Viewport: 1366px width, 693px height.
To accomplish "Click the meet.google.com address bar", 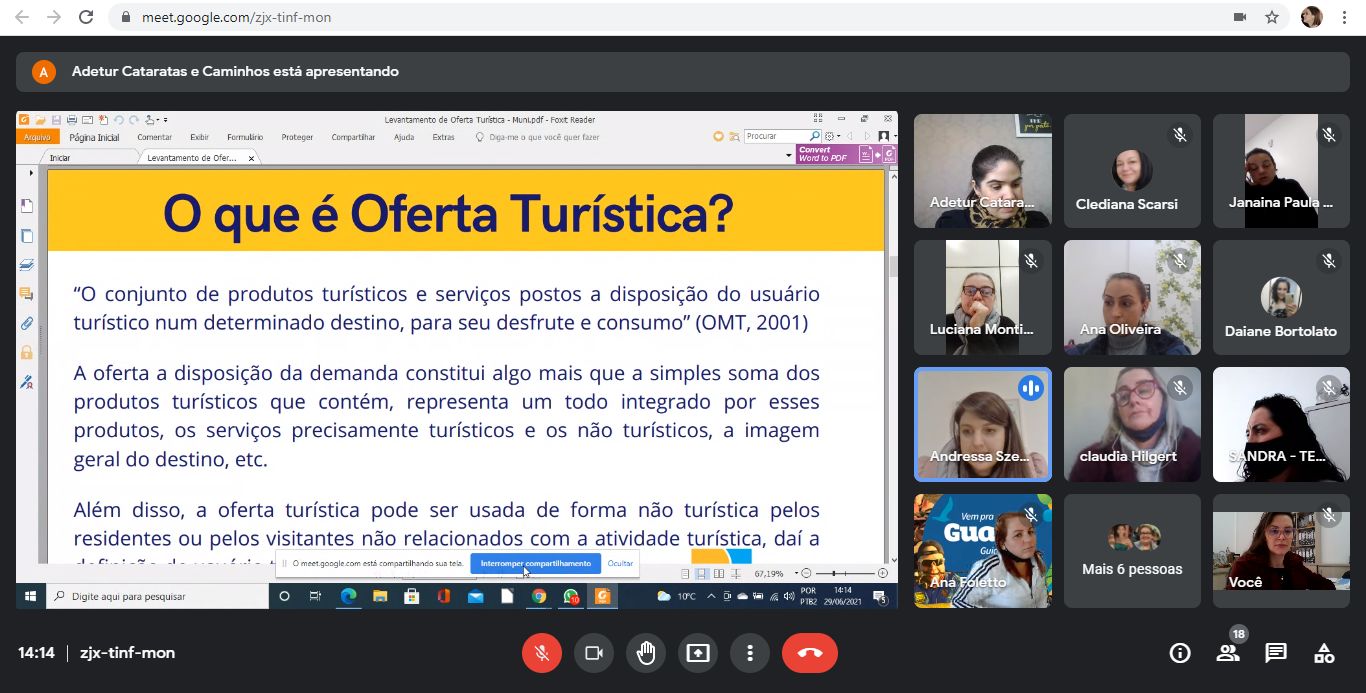I will [x=600, y=17].
